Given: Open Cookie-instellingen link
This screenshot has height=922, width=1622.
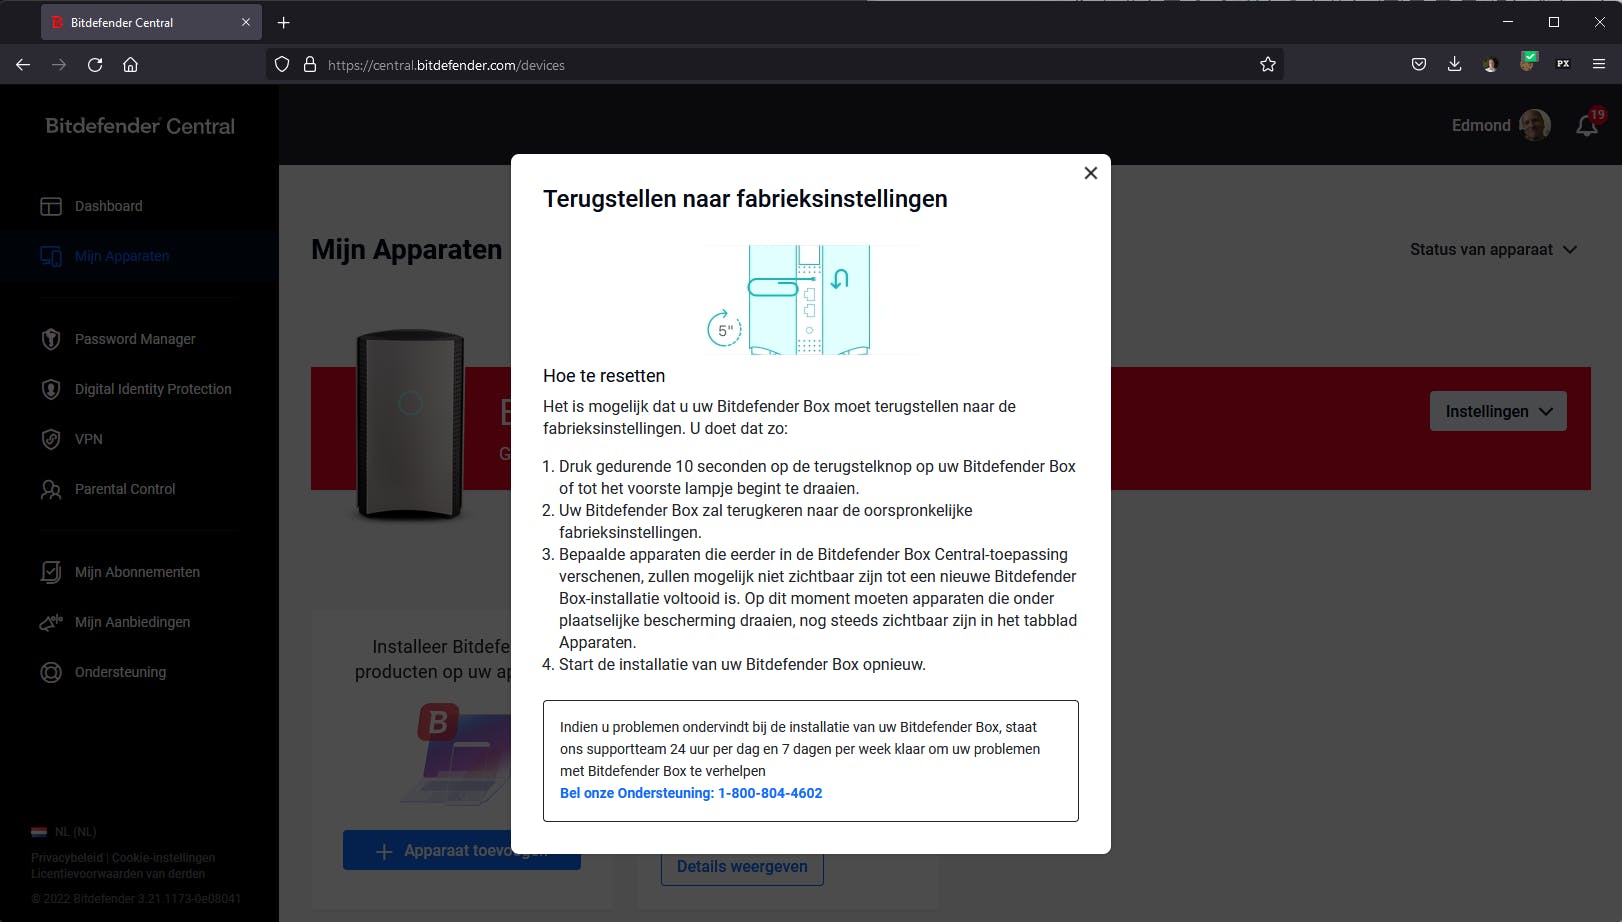Looking at the screenshot, I should coord(163,858).
